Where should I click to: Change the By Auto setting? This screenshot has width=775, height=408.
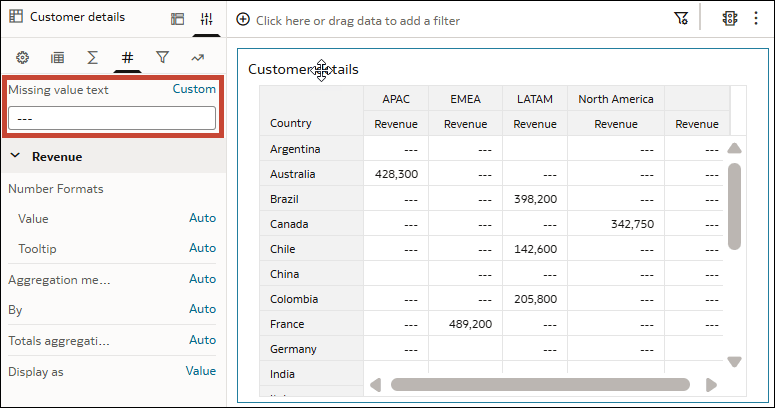(x=202, y=309)
